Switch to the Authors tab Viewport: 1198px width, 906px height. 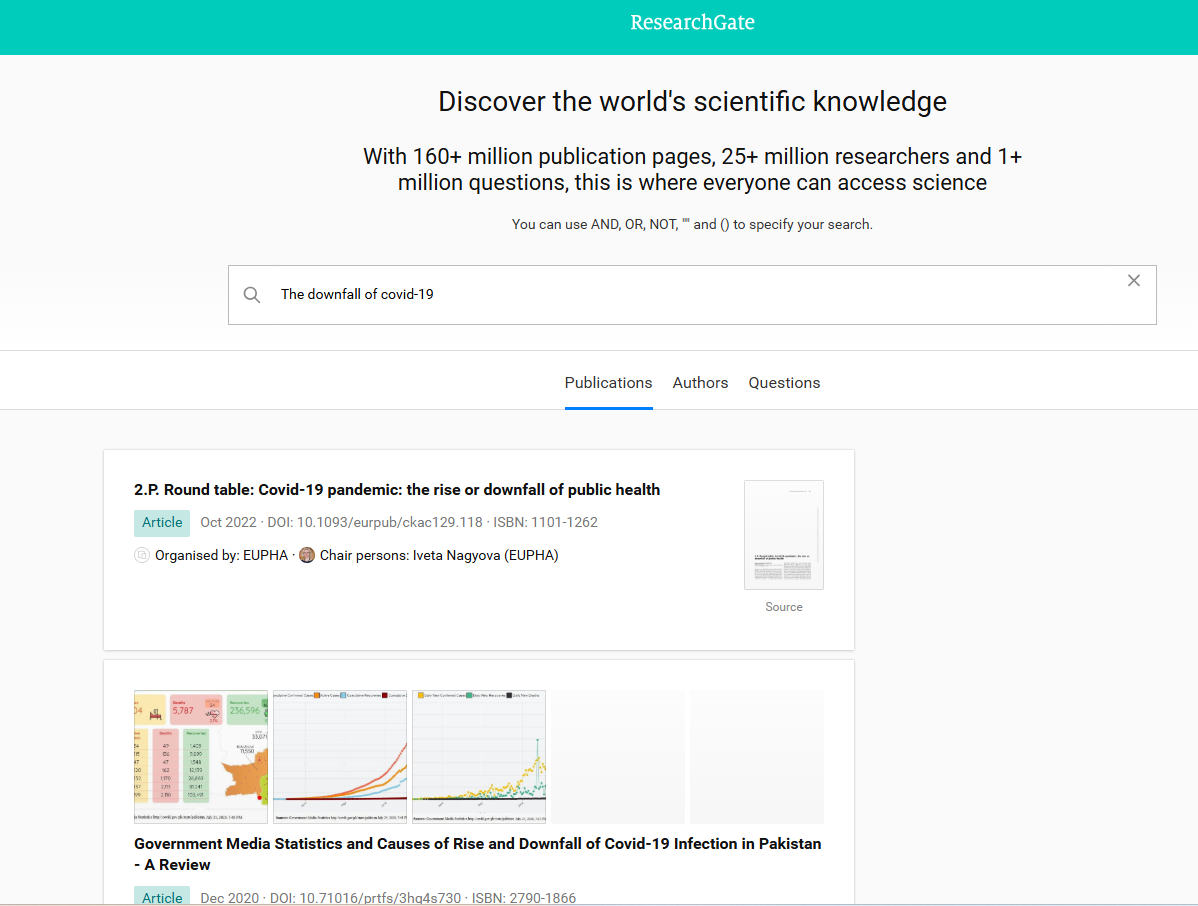(x=700, y=382)
